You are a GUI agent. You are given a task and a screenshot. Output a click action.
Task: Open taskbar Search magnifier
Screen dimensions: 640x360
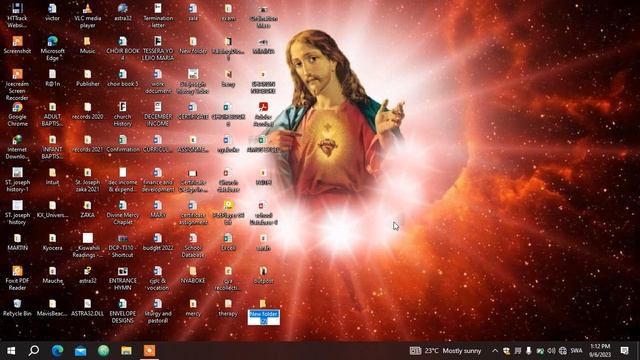click(x=34, y=351)
